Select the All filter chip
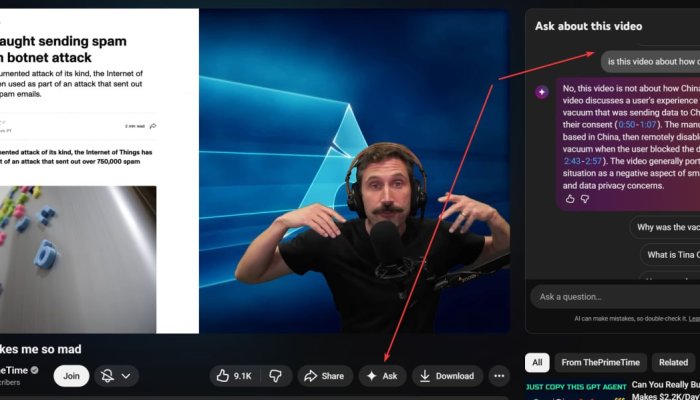 point(537,362)
